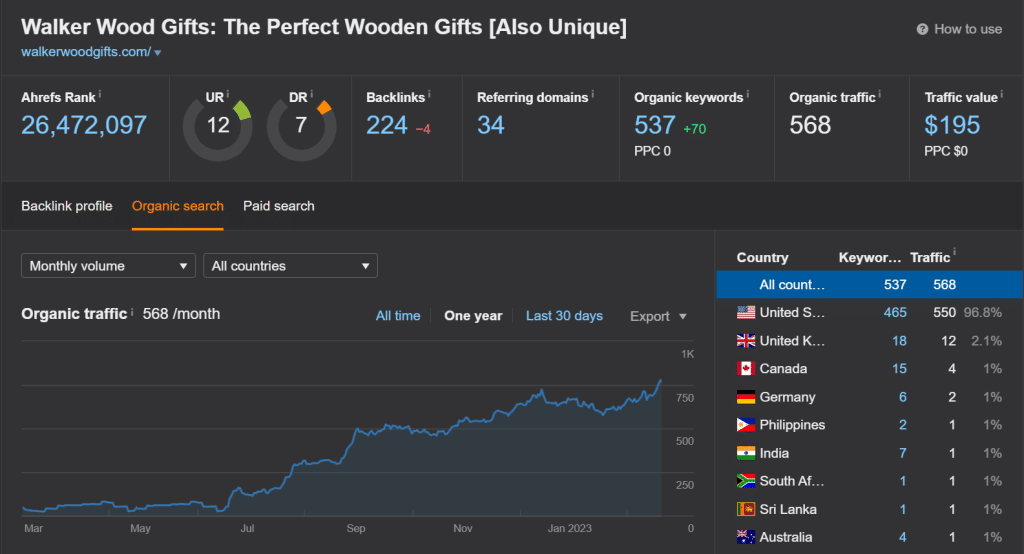This screenshot has width=1024, height=554.
Task: Click the United States flag icon
Action: click(746, 312)
